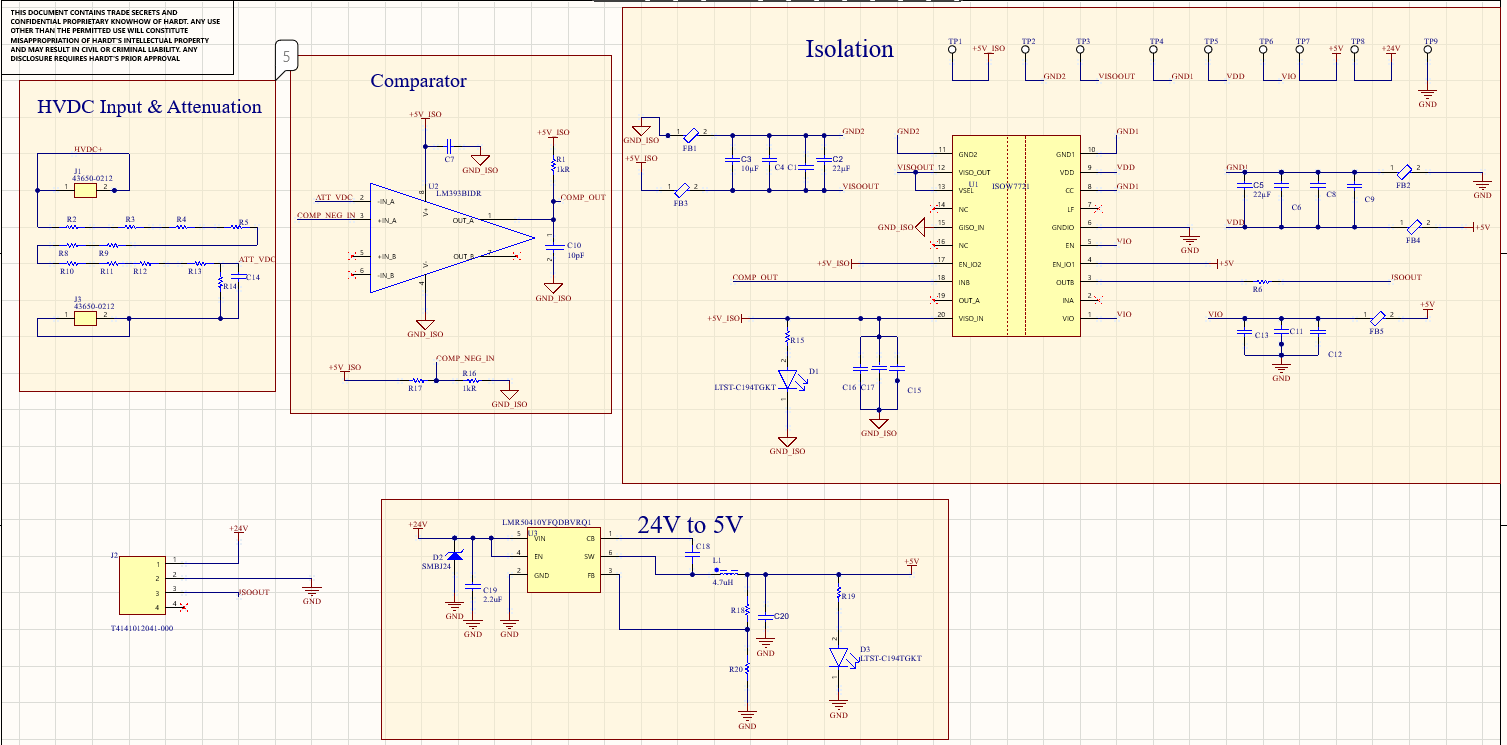This screenshot has width=1507, height=745.
Task: Select connector J3 43650-0212 symbol
Action: coord(84,318)
